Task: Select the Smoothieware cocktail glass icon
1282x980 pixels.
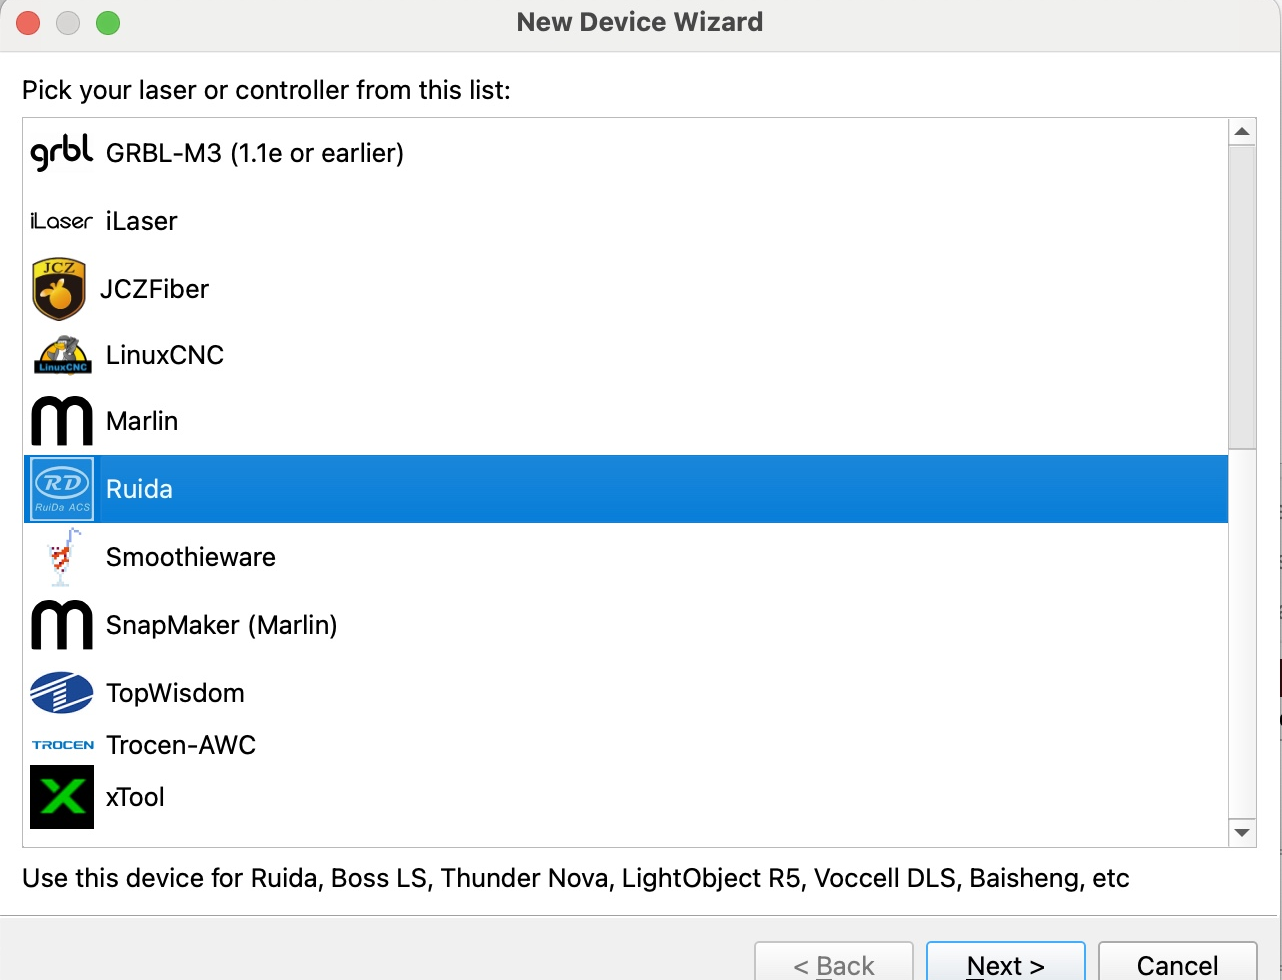Action: click(x=62, y=557)
